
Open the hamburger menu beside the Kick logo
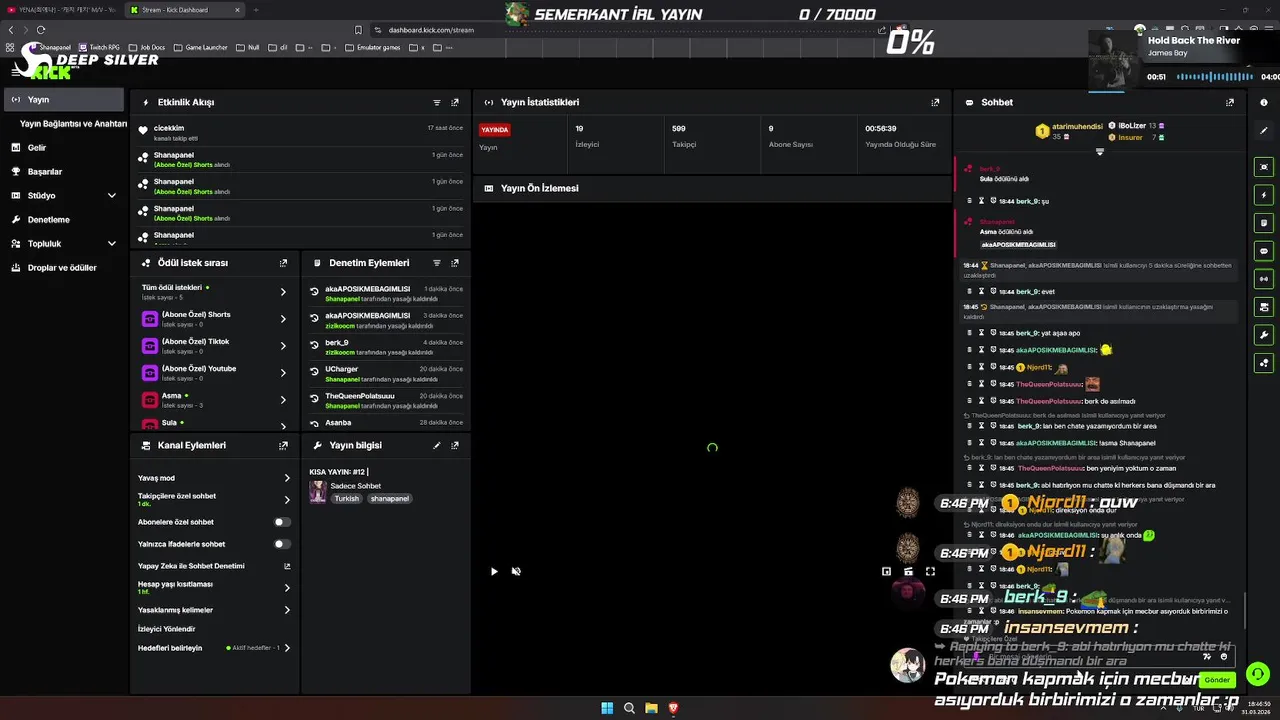click(15, 71)
